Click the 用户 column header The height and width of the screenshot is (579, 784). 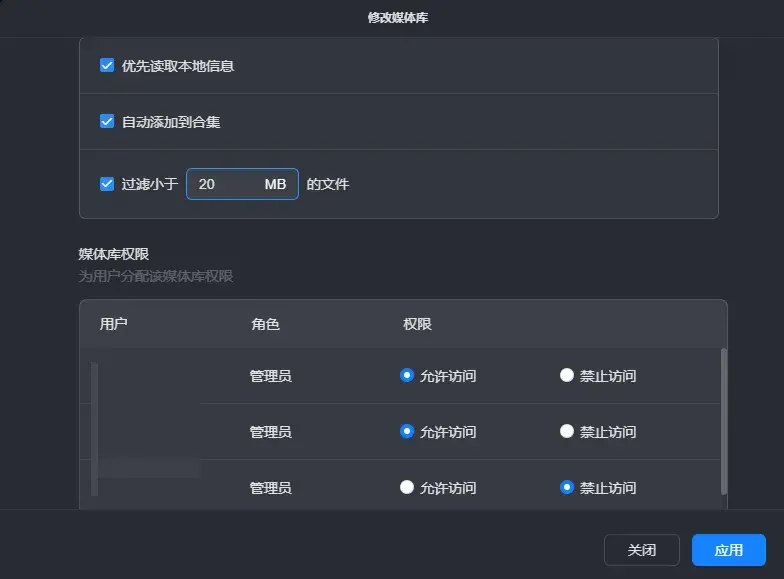click(x=114, y=324)
